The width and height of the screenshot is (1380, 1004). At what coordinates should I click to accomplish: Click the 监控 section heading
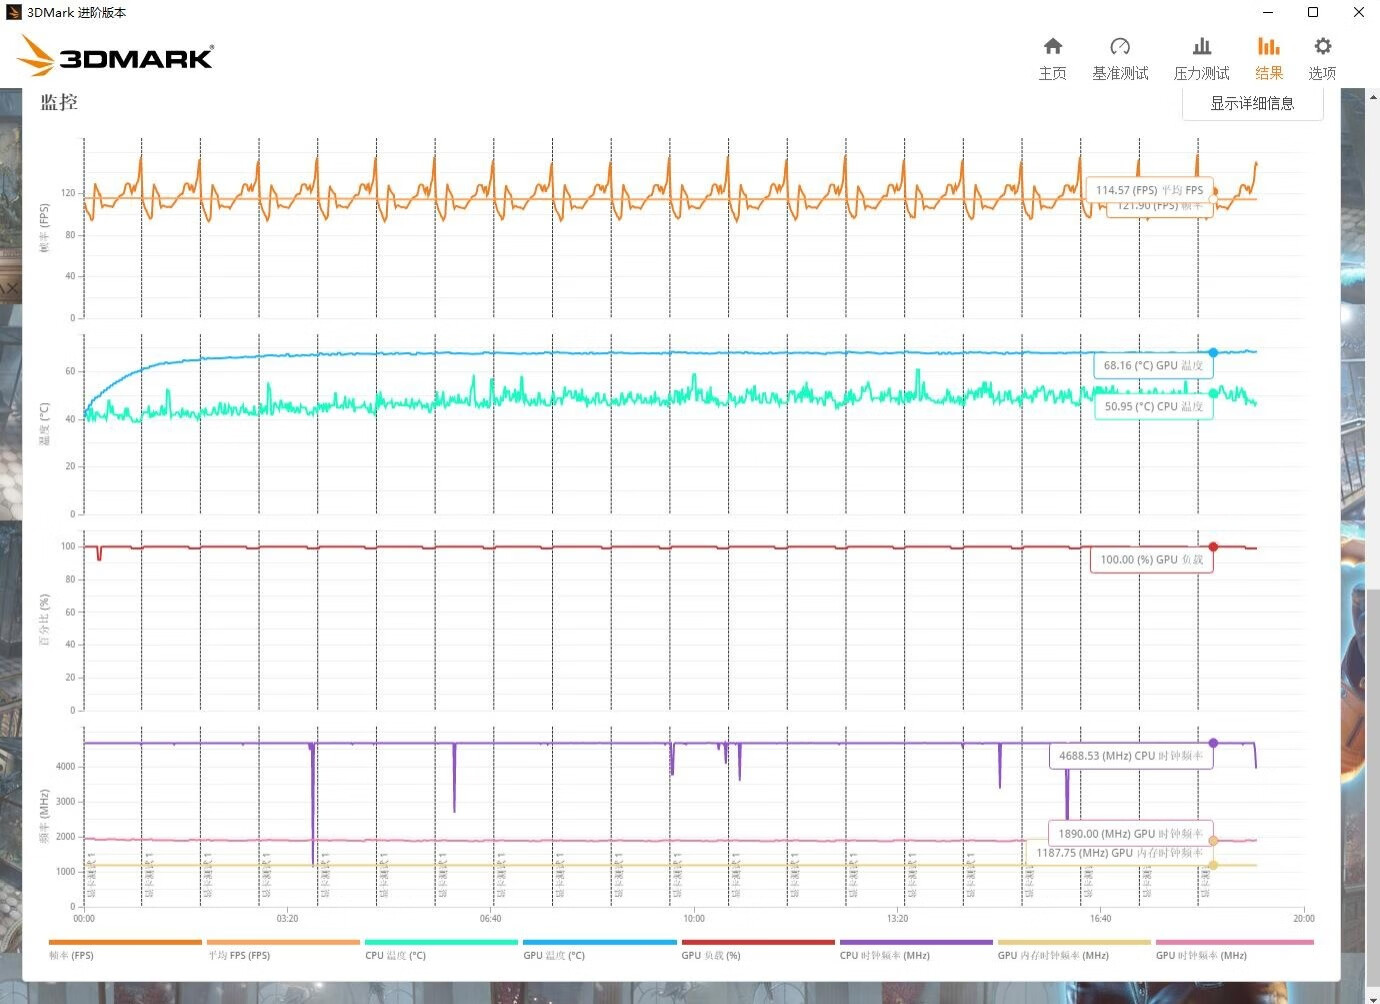pos(59,102)
